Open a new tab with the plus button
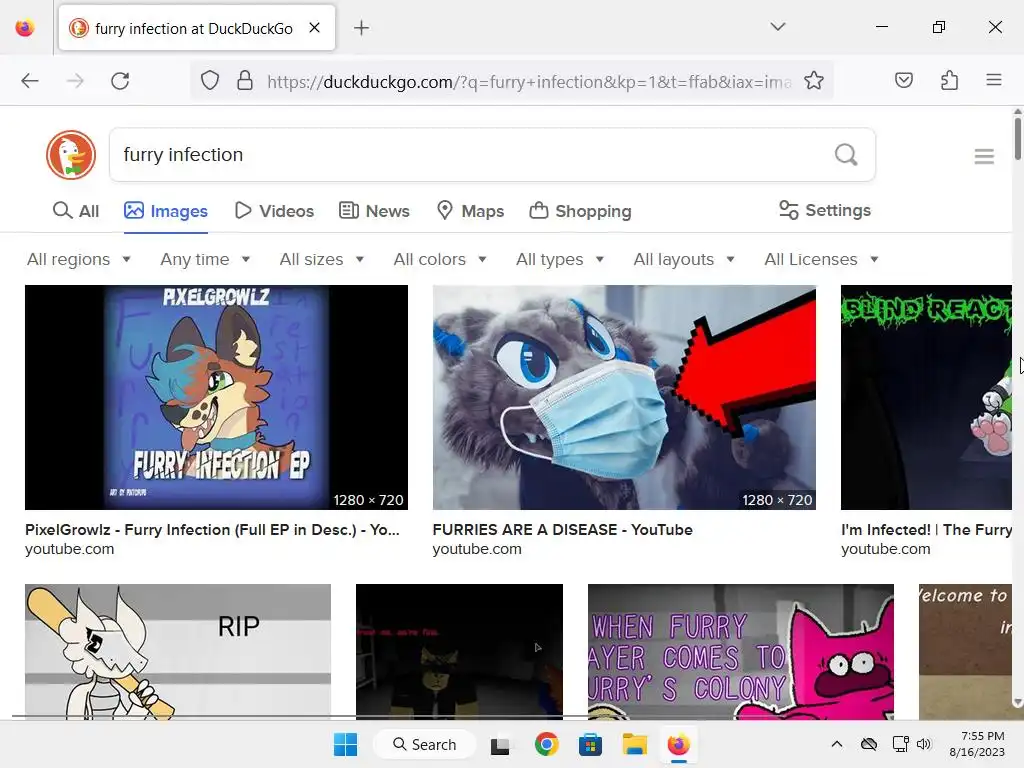Viewport: 1024px width, 768px height. [x=361, y=27]
